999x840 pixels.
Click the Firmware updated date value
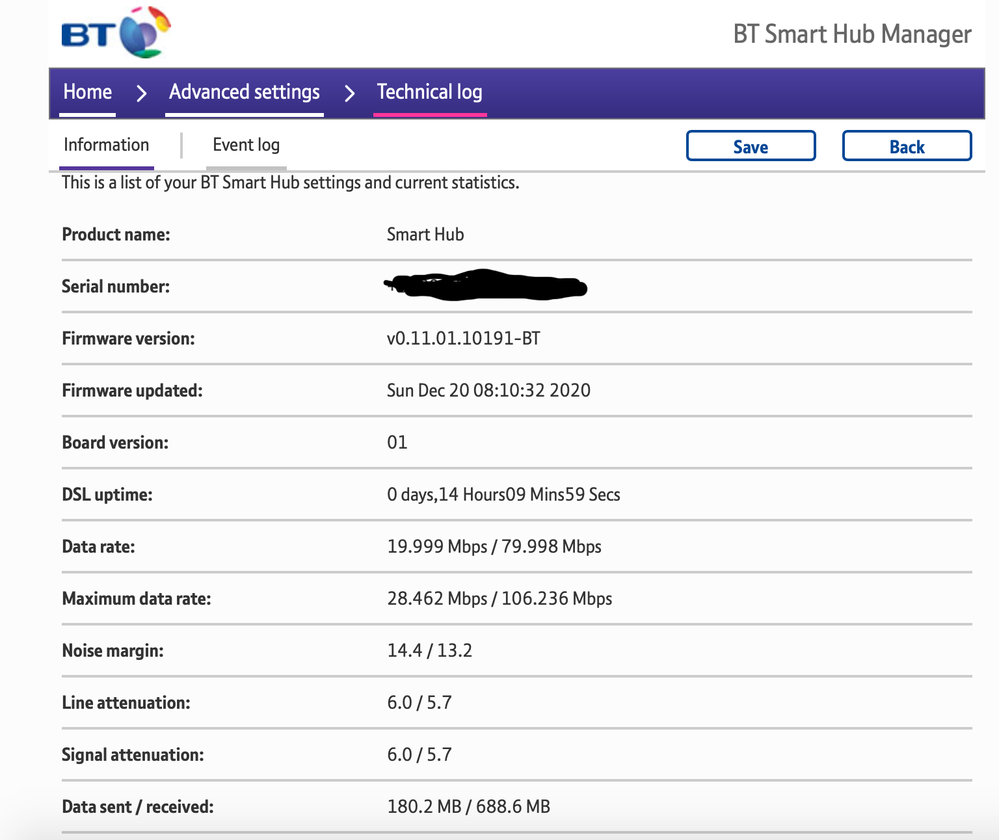pyautogui.click(x=488, y=390)
